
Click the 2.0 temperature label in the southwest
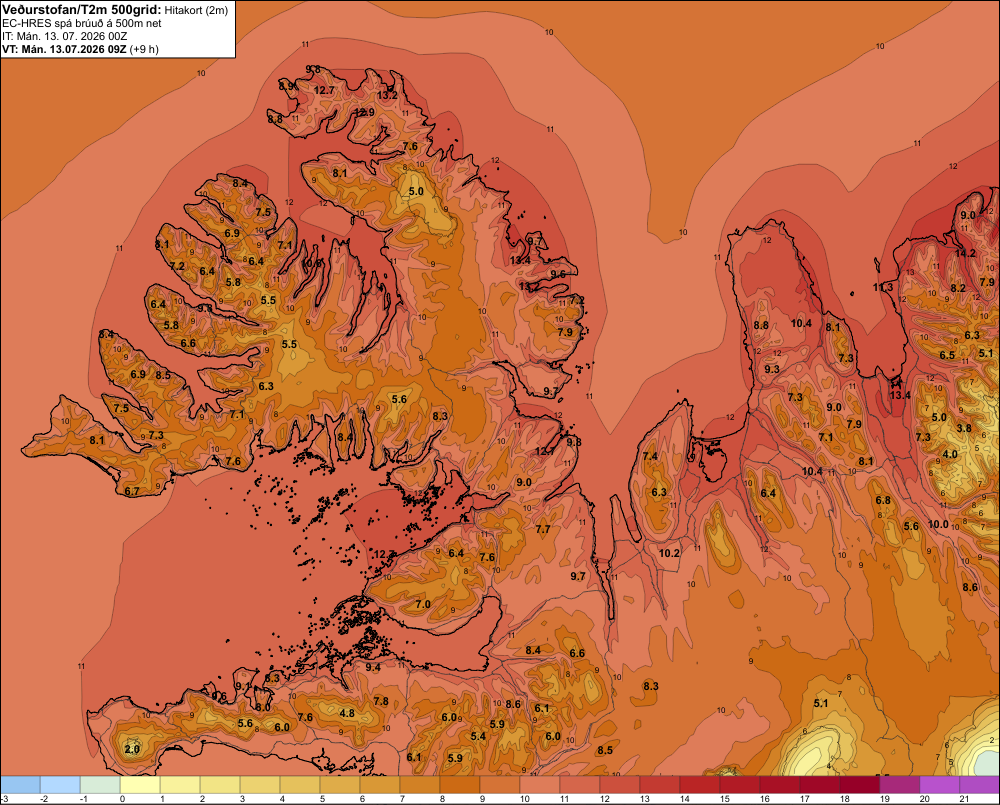click(x=132, y=749)
